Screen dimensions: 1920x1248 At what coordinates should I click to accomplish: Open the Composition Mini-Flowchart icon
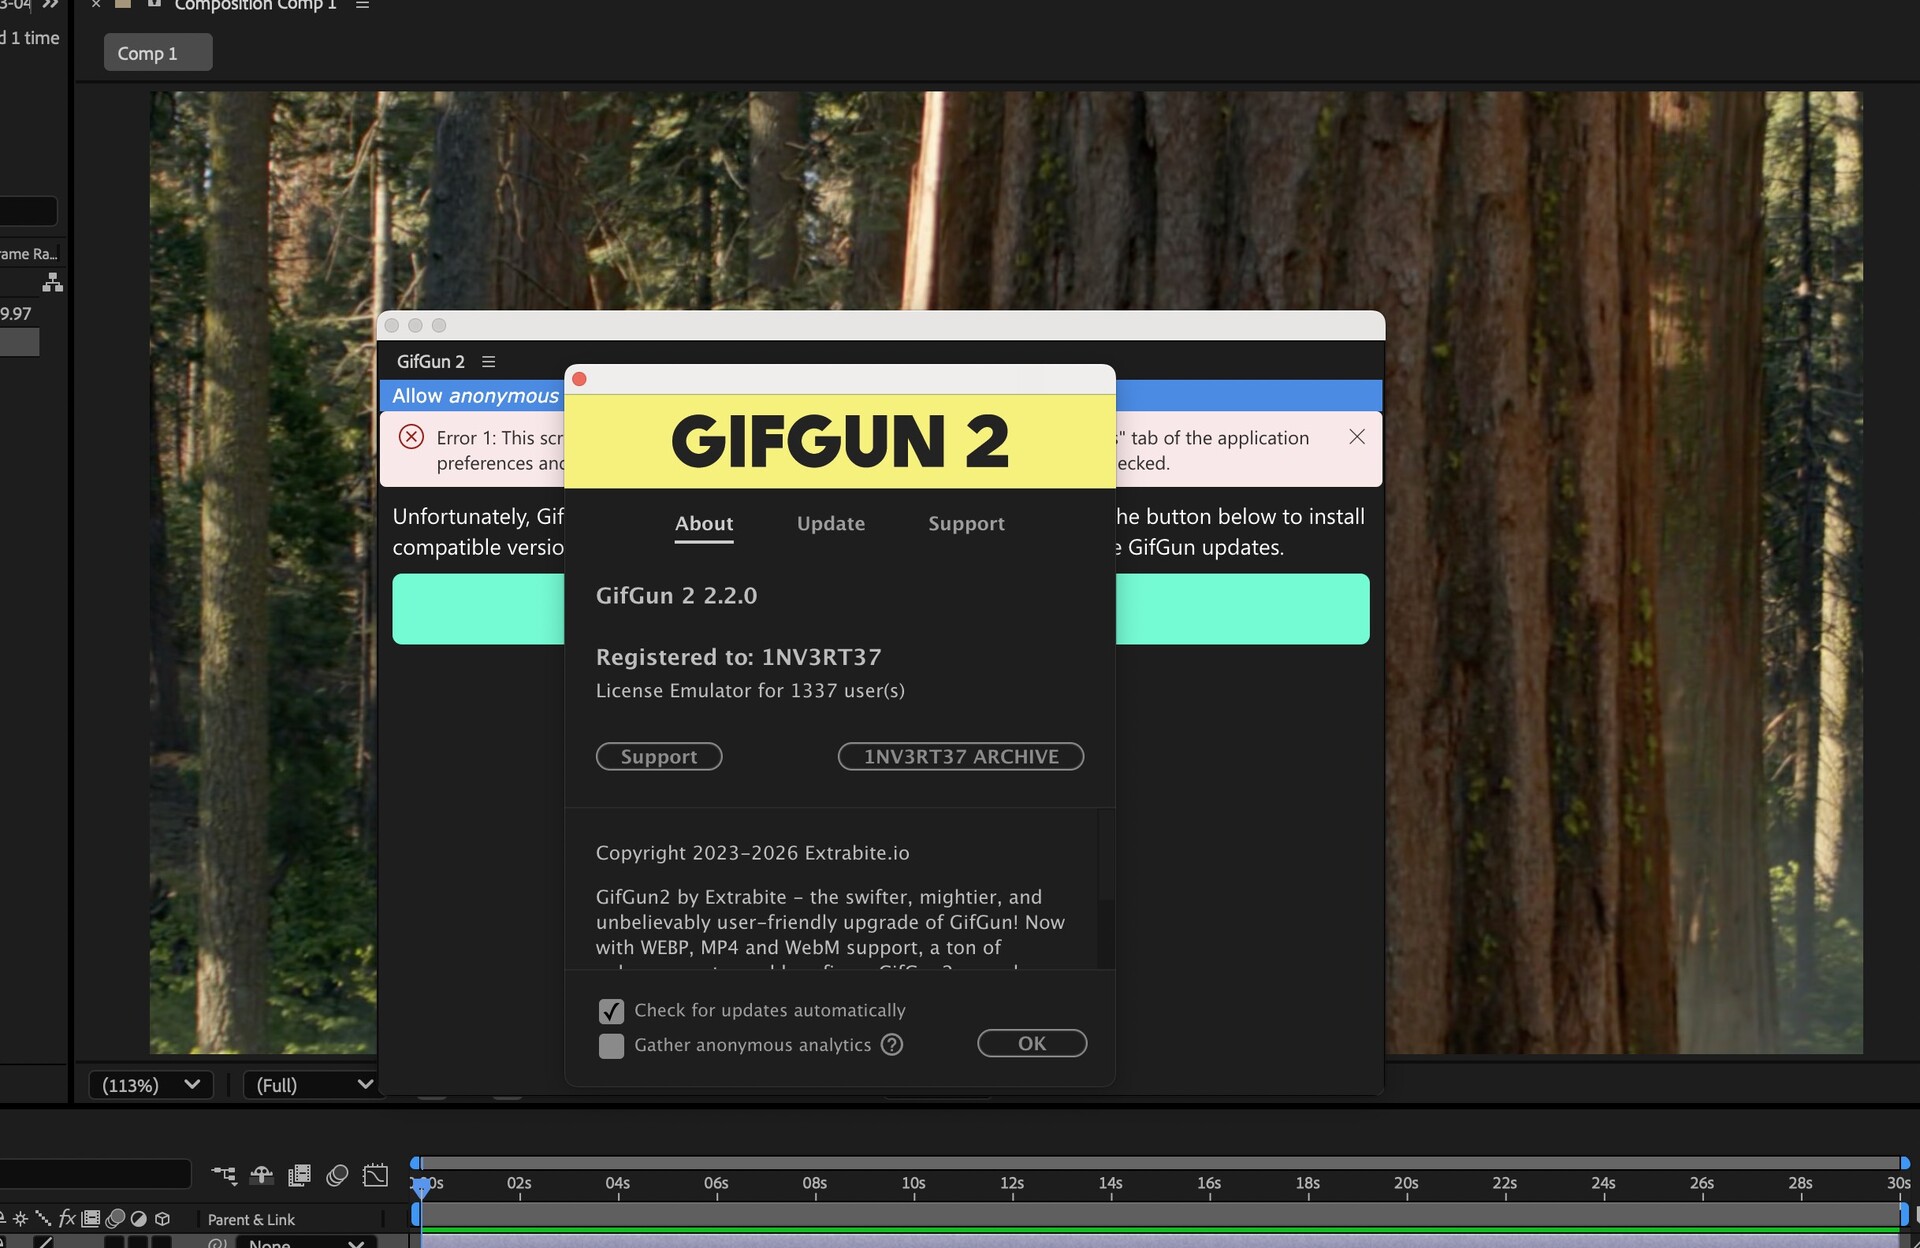point(223,1175)
